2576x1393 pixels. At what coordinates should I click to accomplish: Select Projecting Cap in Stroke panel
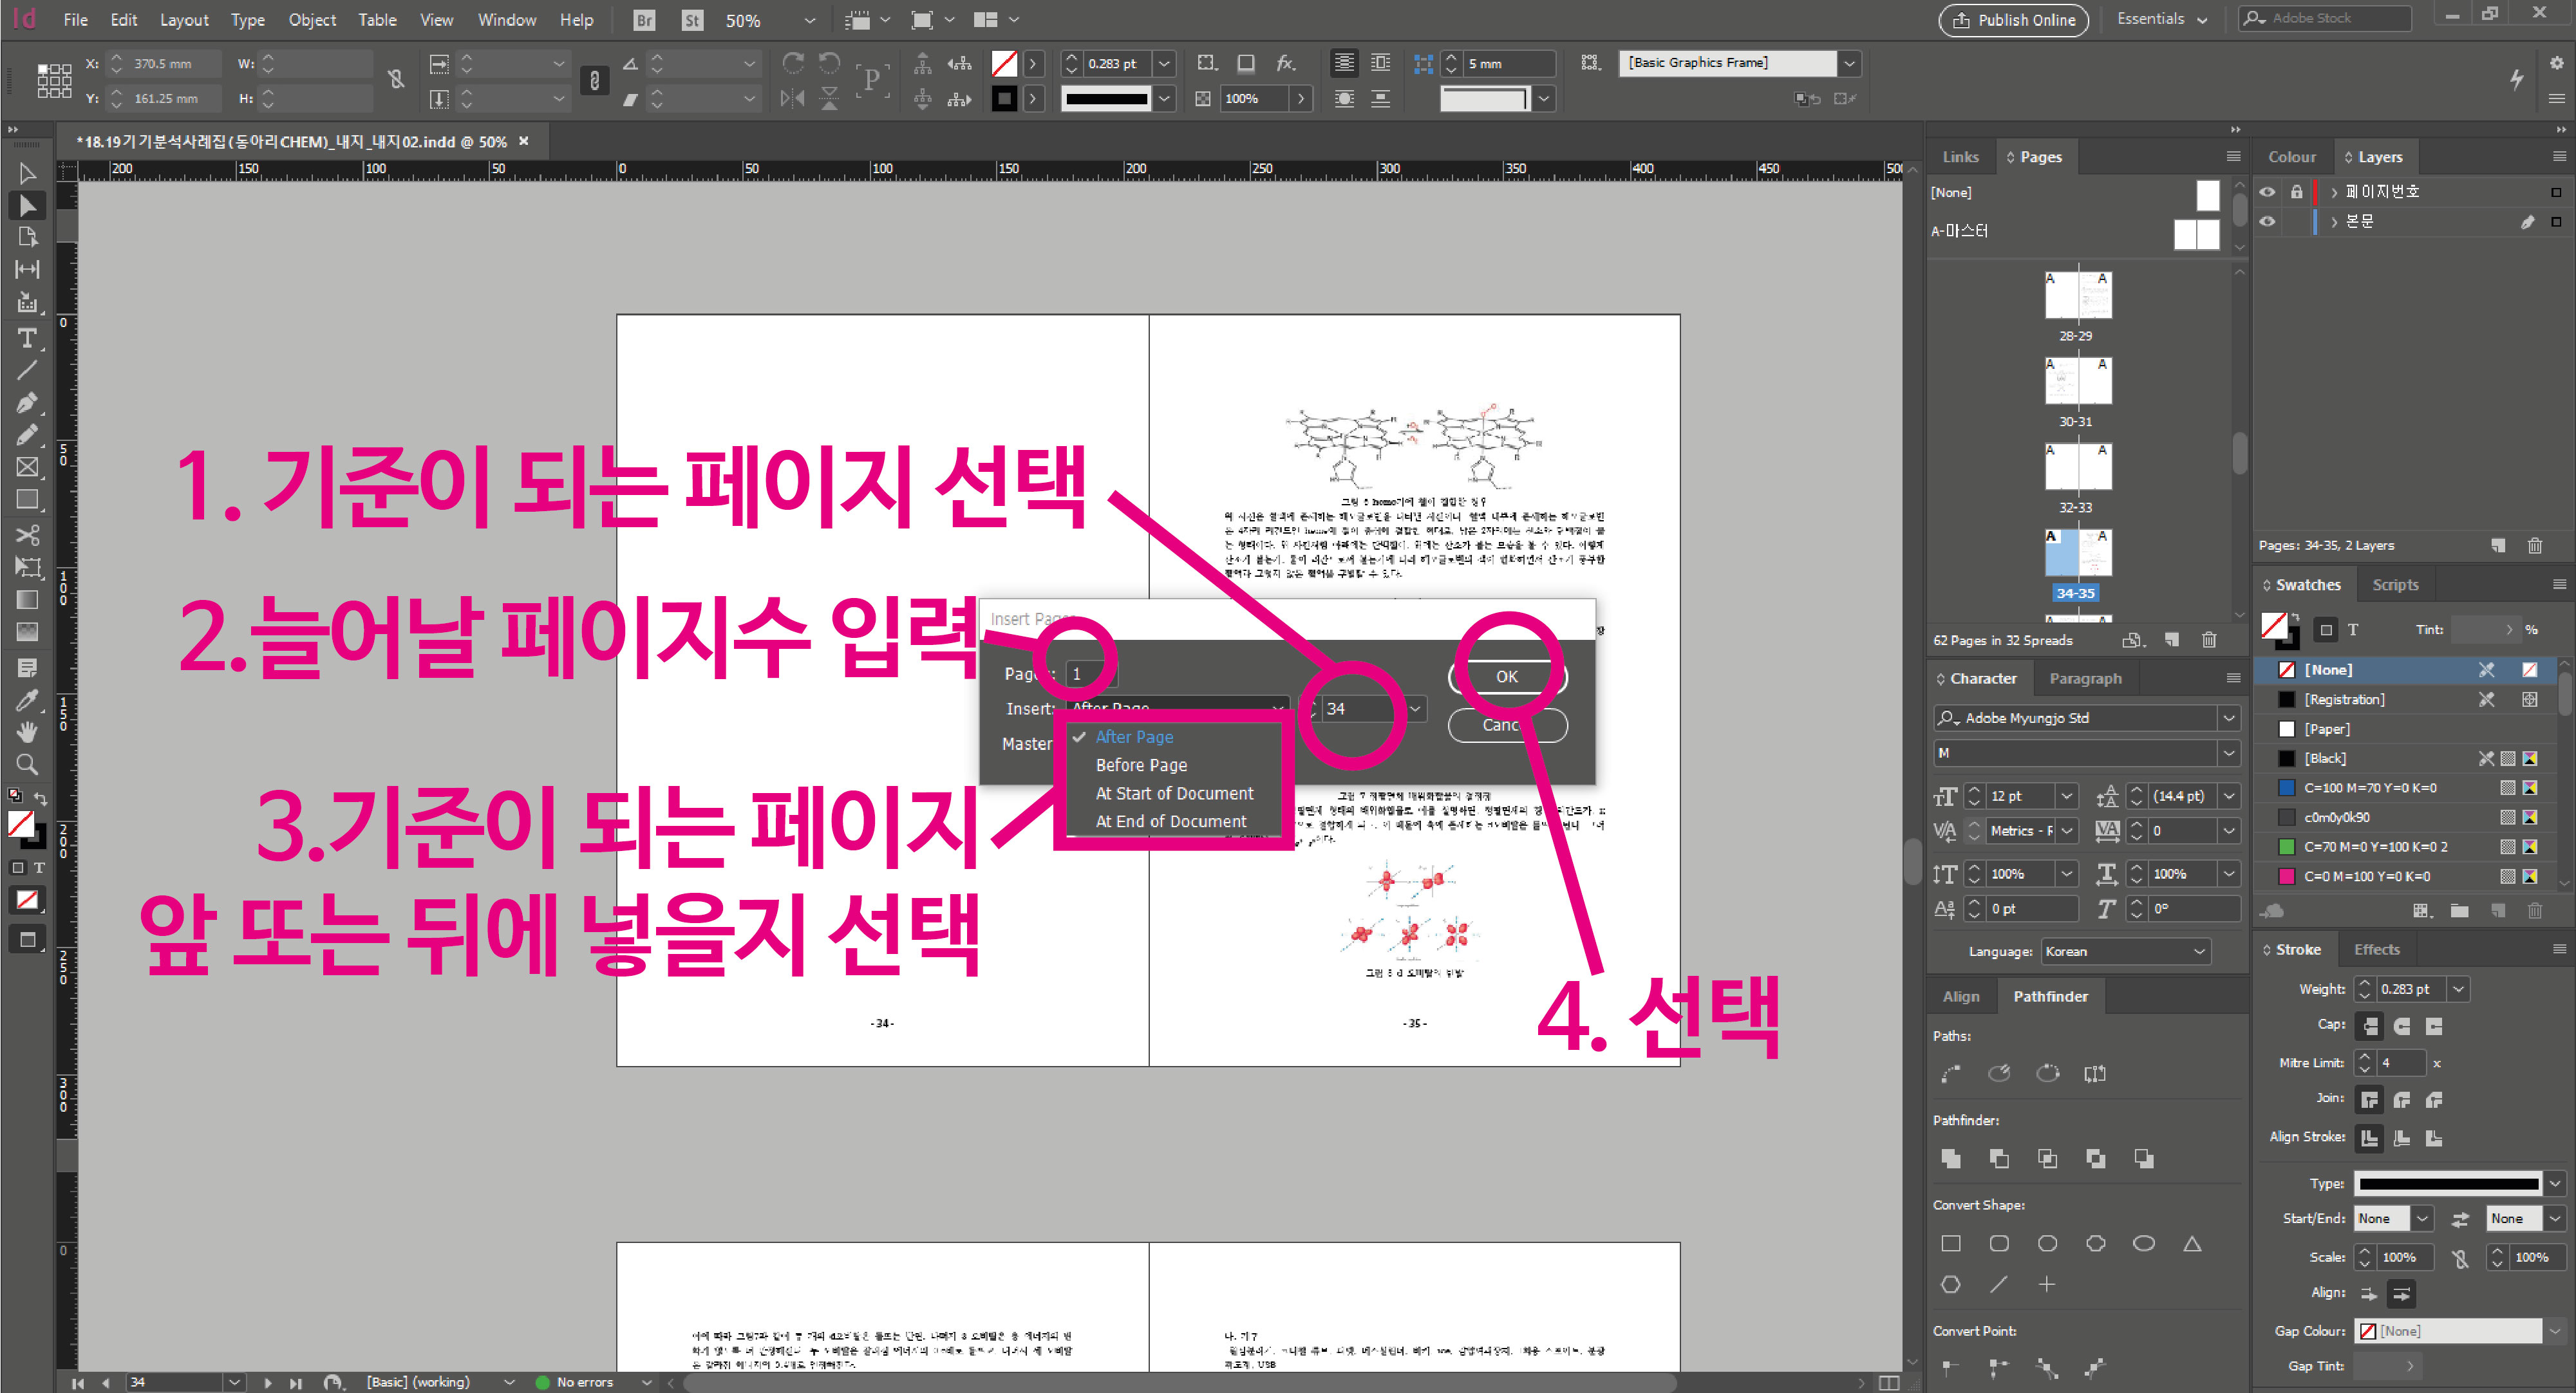[x=2434, y=1026]
